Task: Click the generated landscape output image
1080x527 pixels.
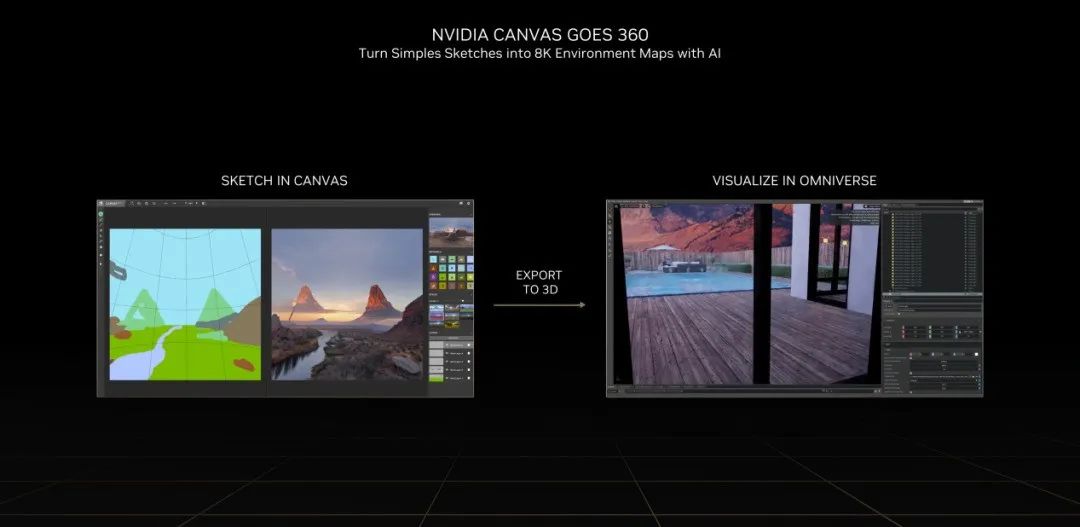Action: point(346,304)
